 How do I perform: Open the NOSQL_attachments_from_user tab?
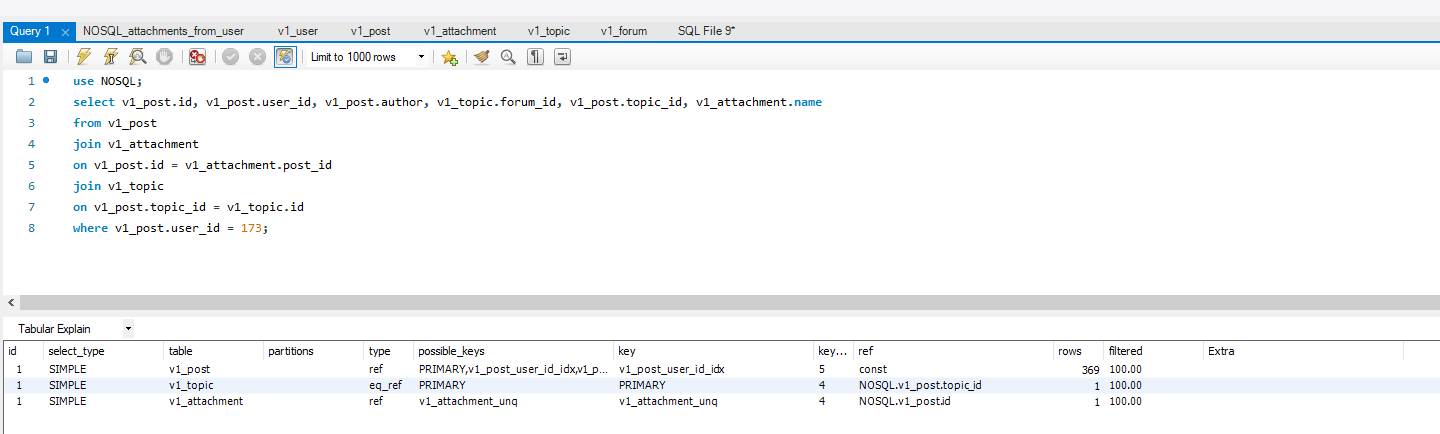(163, 31)
